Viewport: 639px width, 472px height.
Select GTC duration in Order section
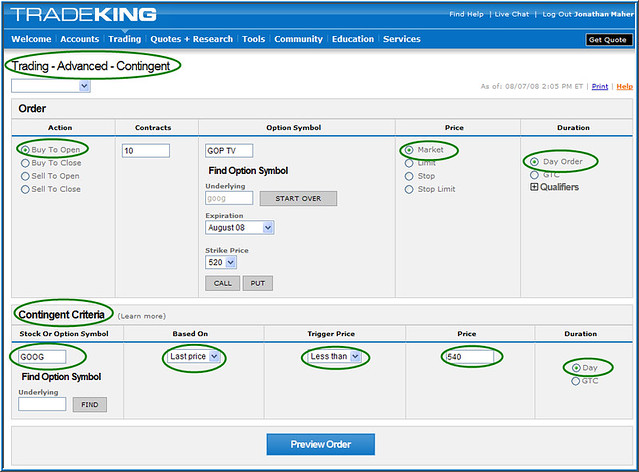point(534,174)
